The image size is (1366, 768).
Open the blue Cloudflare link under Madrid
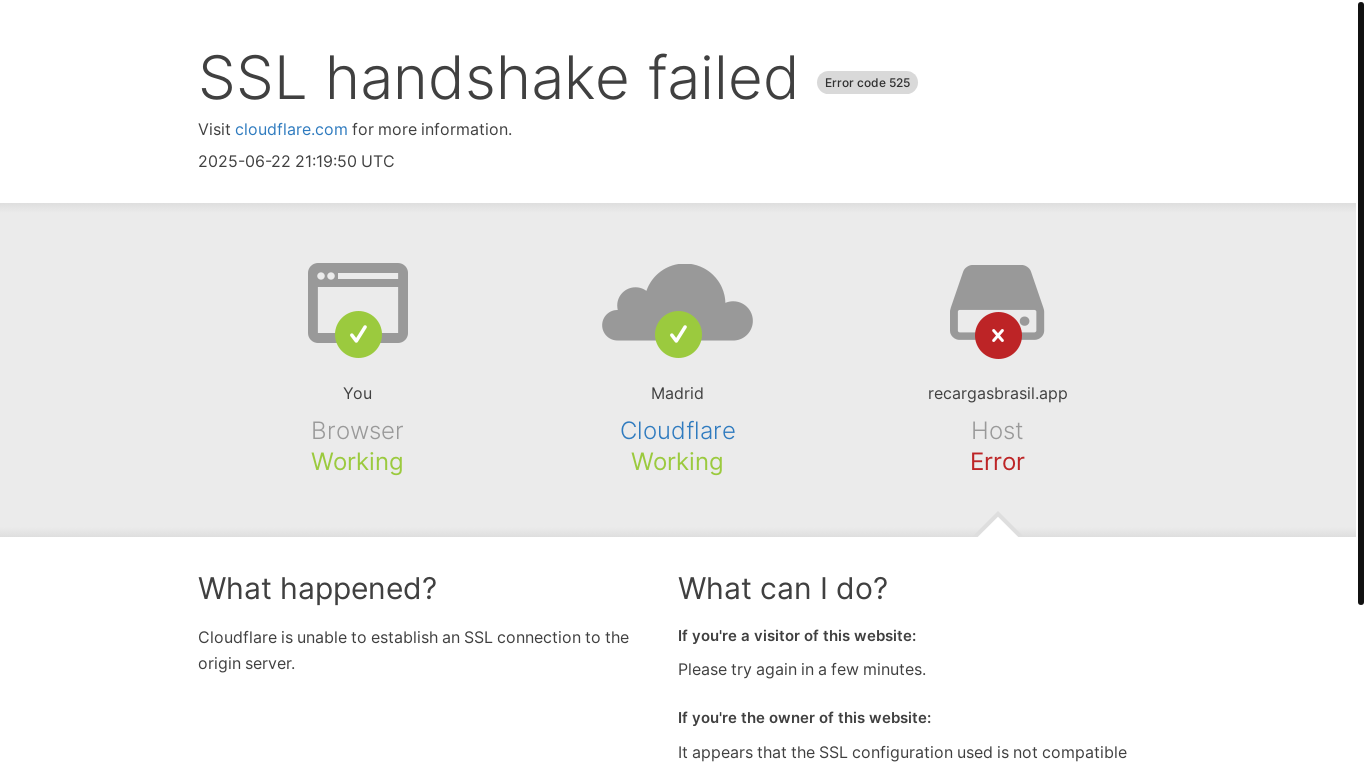click(677, 430)
